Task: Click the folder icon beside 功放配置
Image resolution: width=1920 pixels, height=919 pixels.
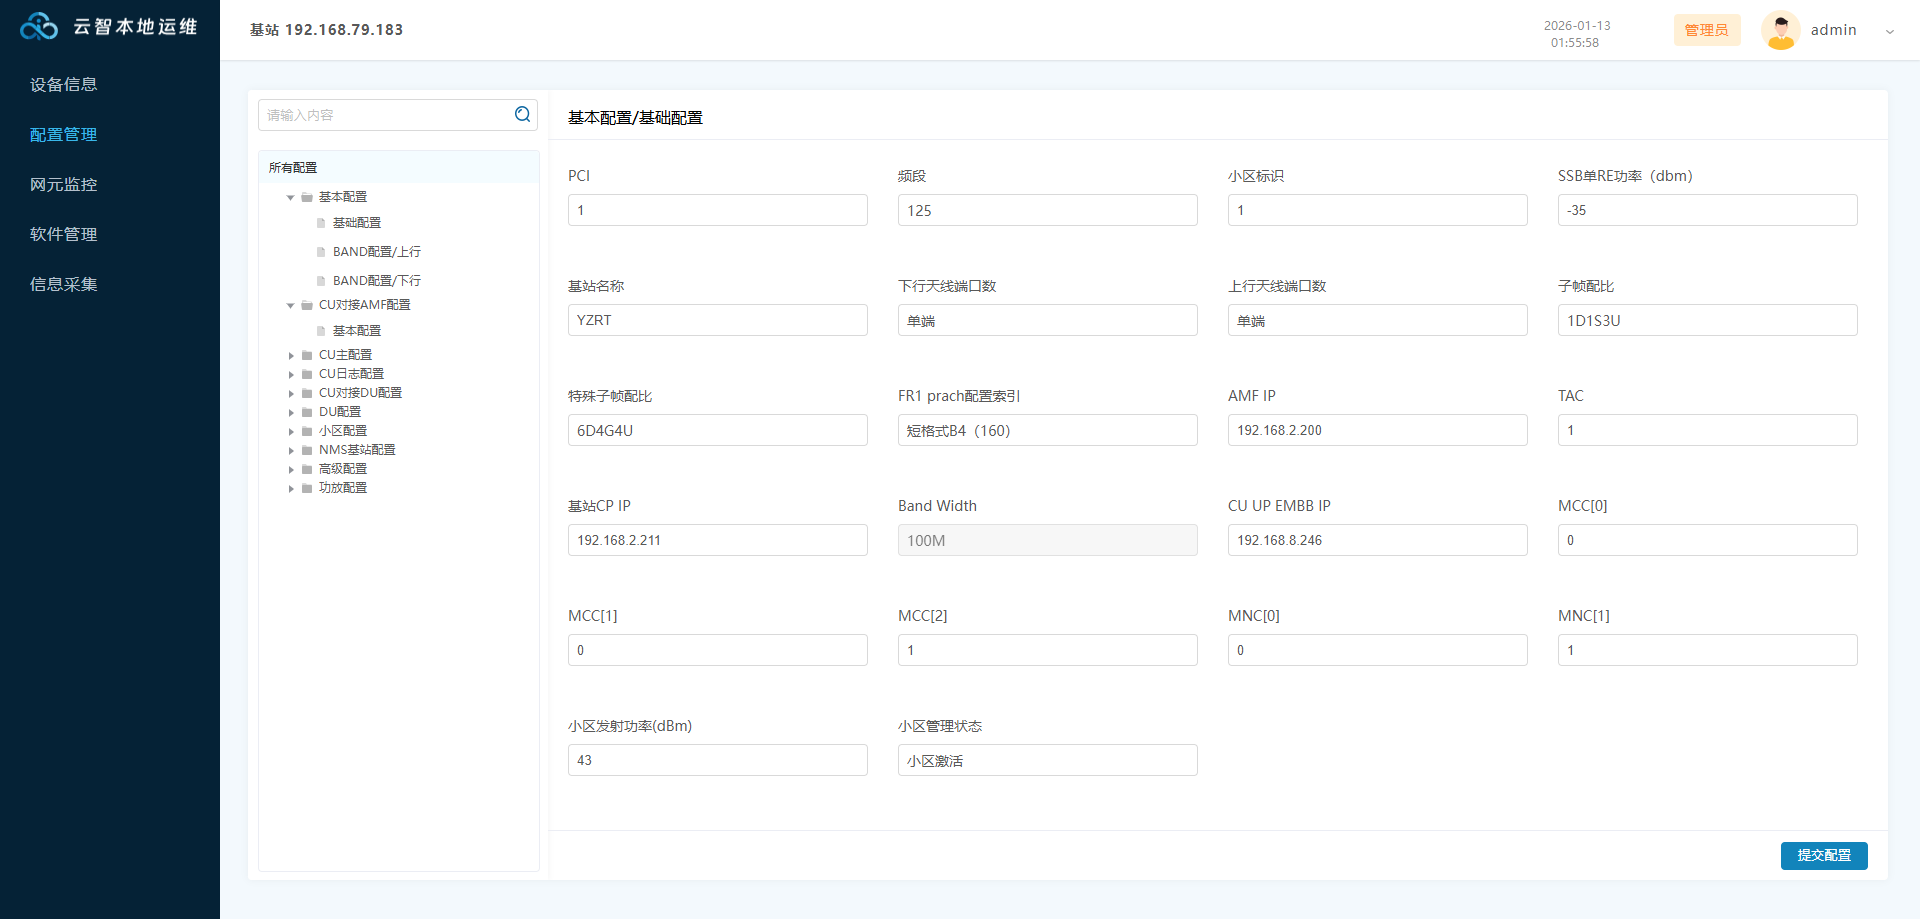Action: click(307, 488)
